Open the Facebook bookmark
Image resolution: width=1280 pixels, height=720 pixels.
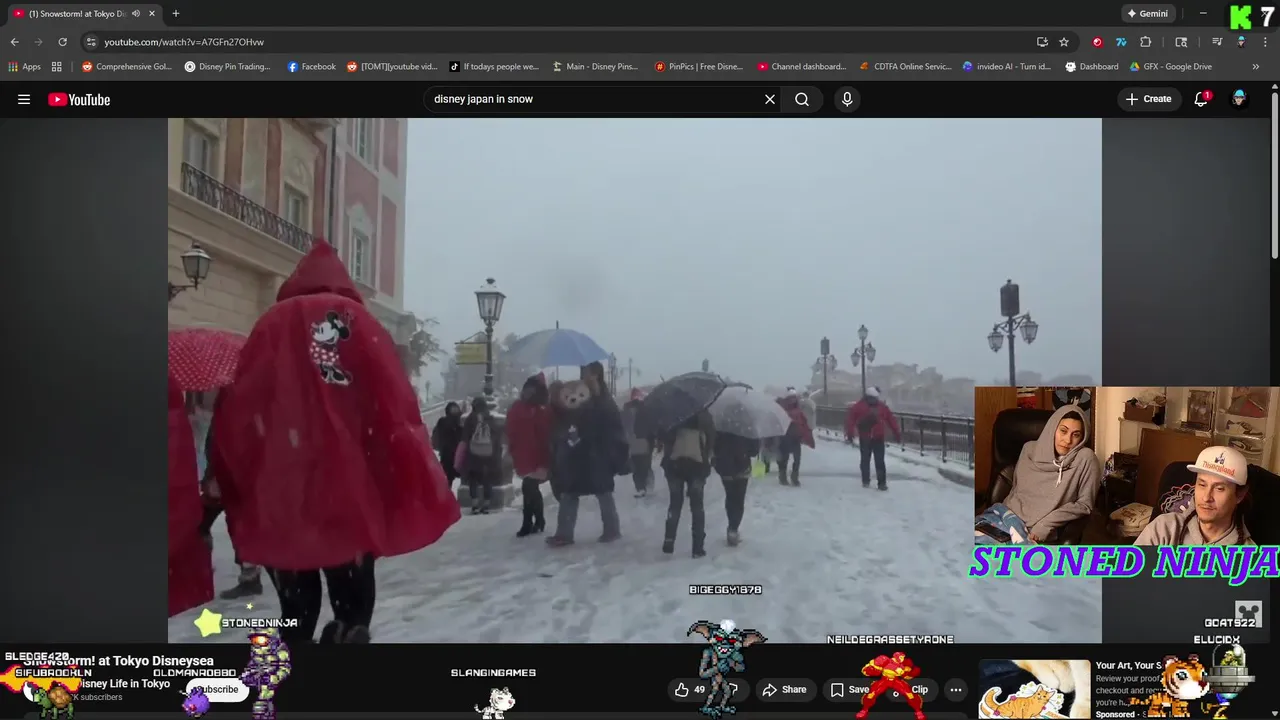click(312, 67)
